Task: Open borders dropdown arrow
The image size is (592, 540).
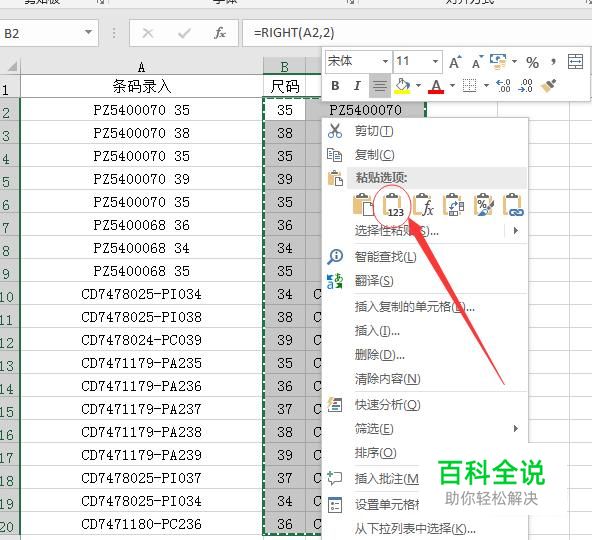Action: point(486,86)
